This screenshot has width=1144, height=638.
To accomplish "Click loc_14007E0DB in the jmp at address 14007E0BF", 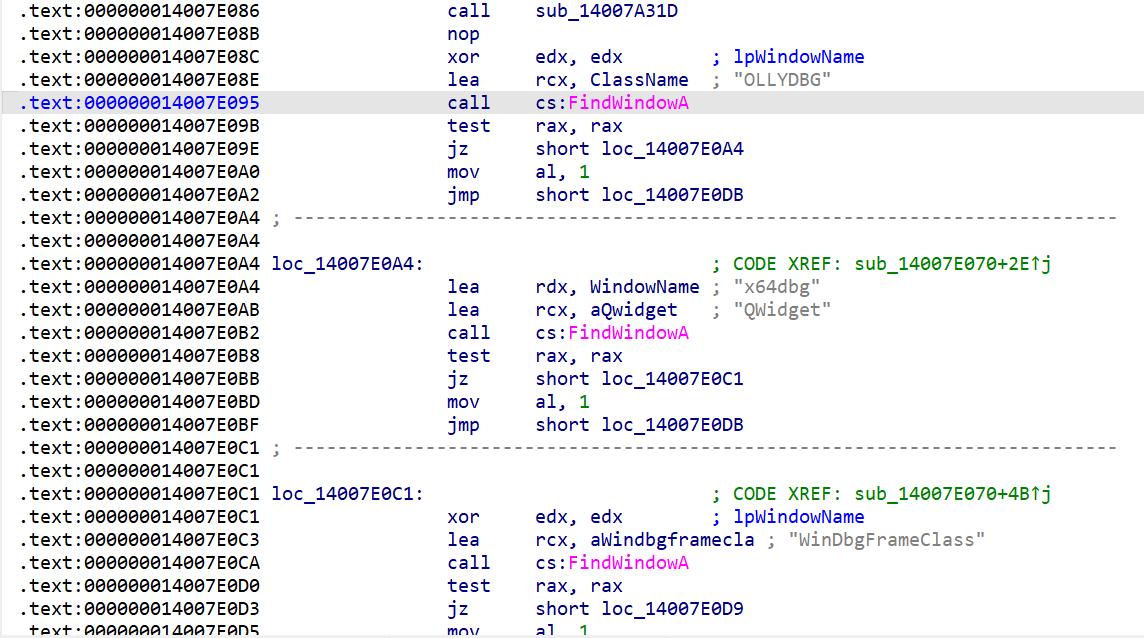I will coord(672,425).
